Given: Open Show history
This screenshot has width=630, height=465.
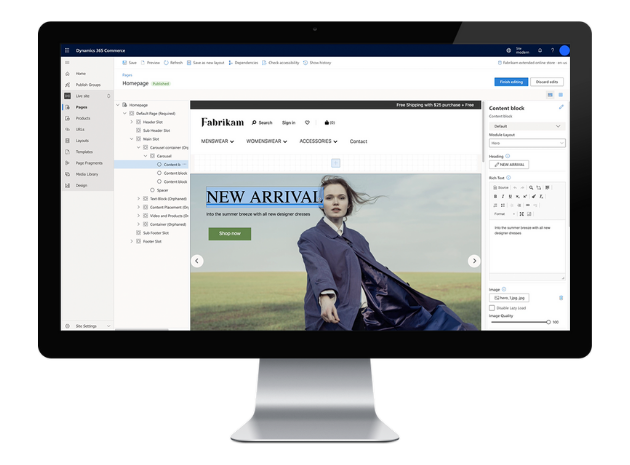Looking at the screenshot, I should (x=317, y=63).
